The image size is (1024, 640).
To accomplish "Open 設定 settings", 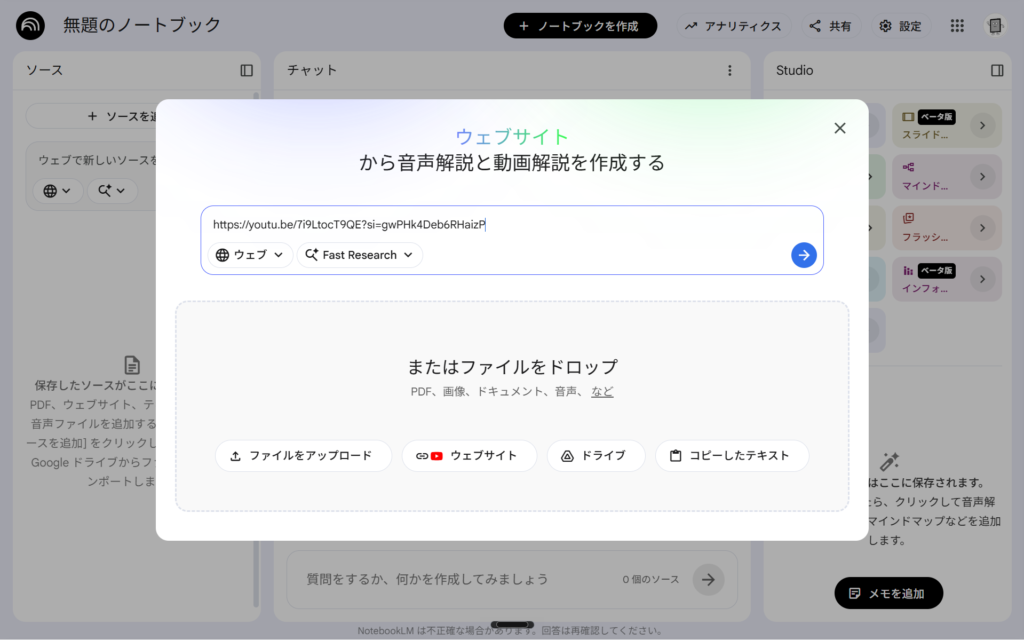I will (x=901, y=25).
